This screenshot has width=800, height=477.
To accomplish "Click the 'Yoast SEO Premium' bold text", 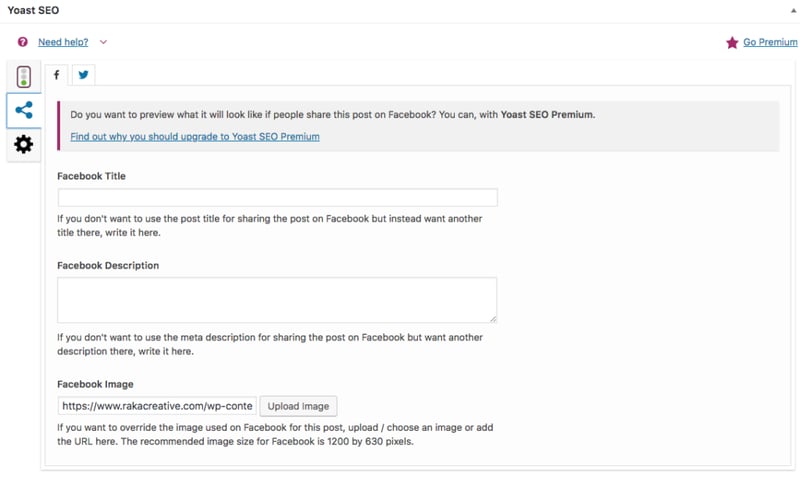I will 547,115.
